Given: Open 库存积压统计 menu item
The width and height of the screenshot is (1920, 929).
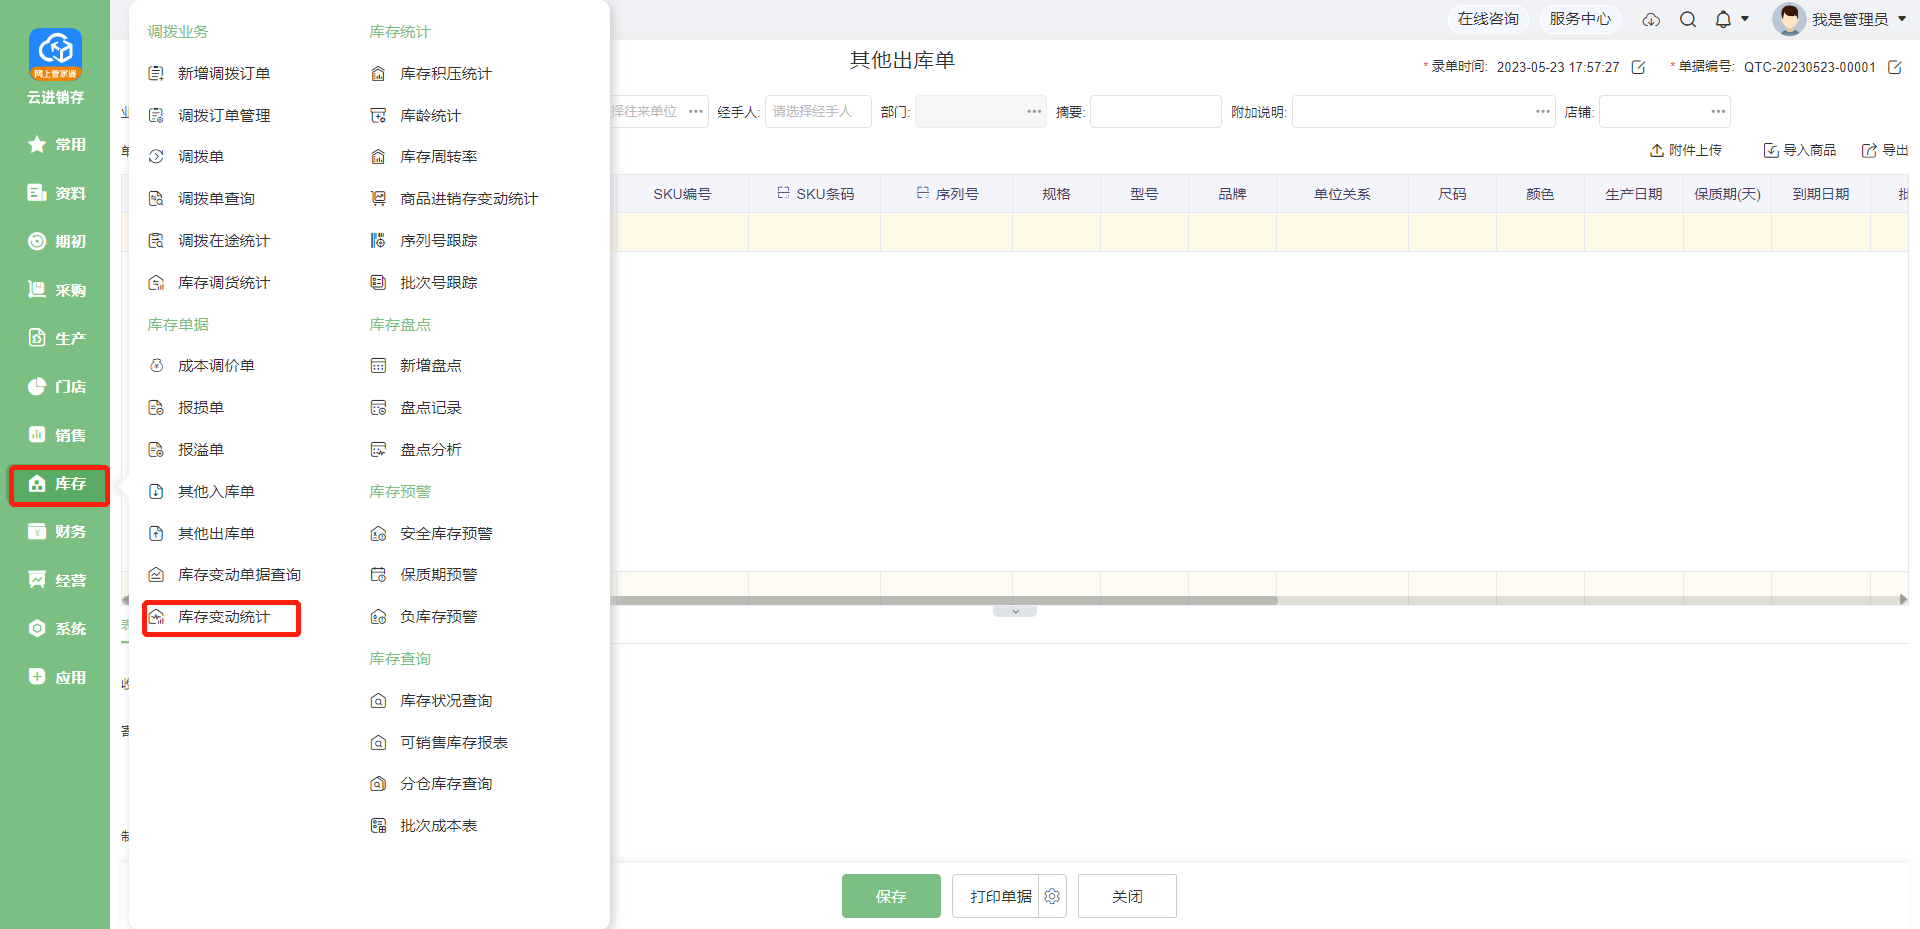Looking at the screenshot, I should click(x=432, y=73).
